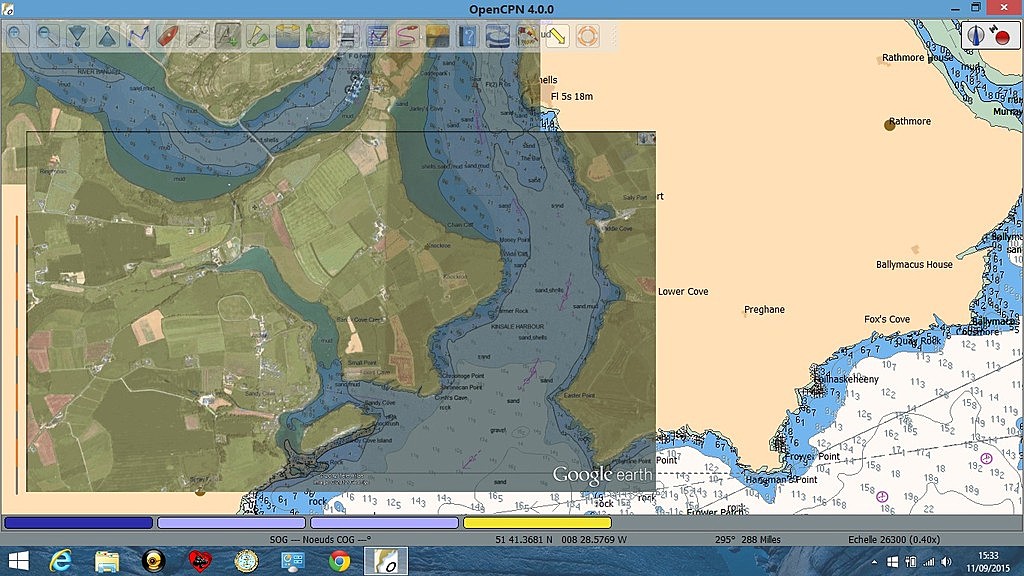The height and width of the screenshot is (576, 1024).
Task: Click the compass north-up indicator
Action: (976, 35)
